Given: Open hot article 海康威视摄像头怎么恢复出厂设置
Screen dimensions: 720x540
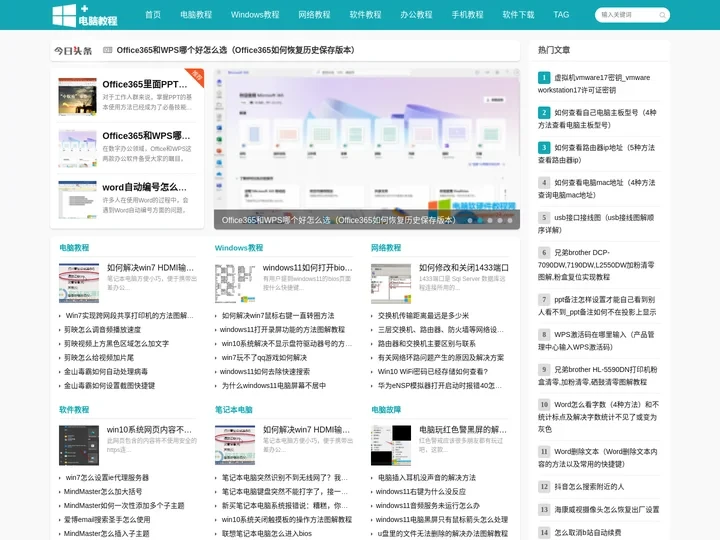Looking at the screenshot, I should [x=607, y=510].
